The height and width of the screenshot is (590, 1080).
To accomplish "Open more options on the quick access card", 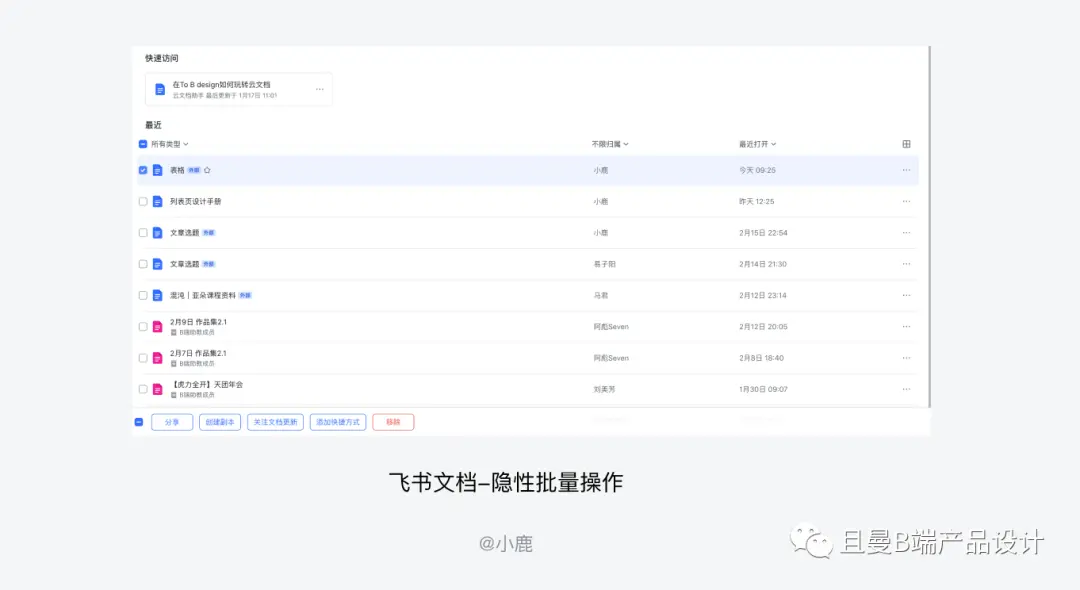I will [320, 89].
